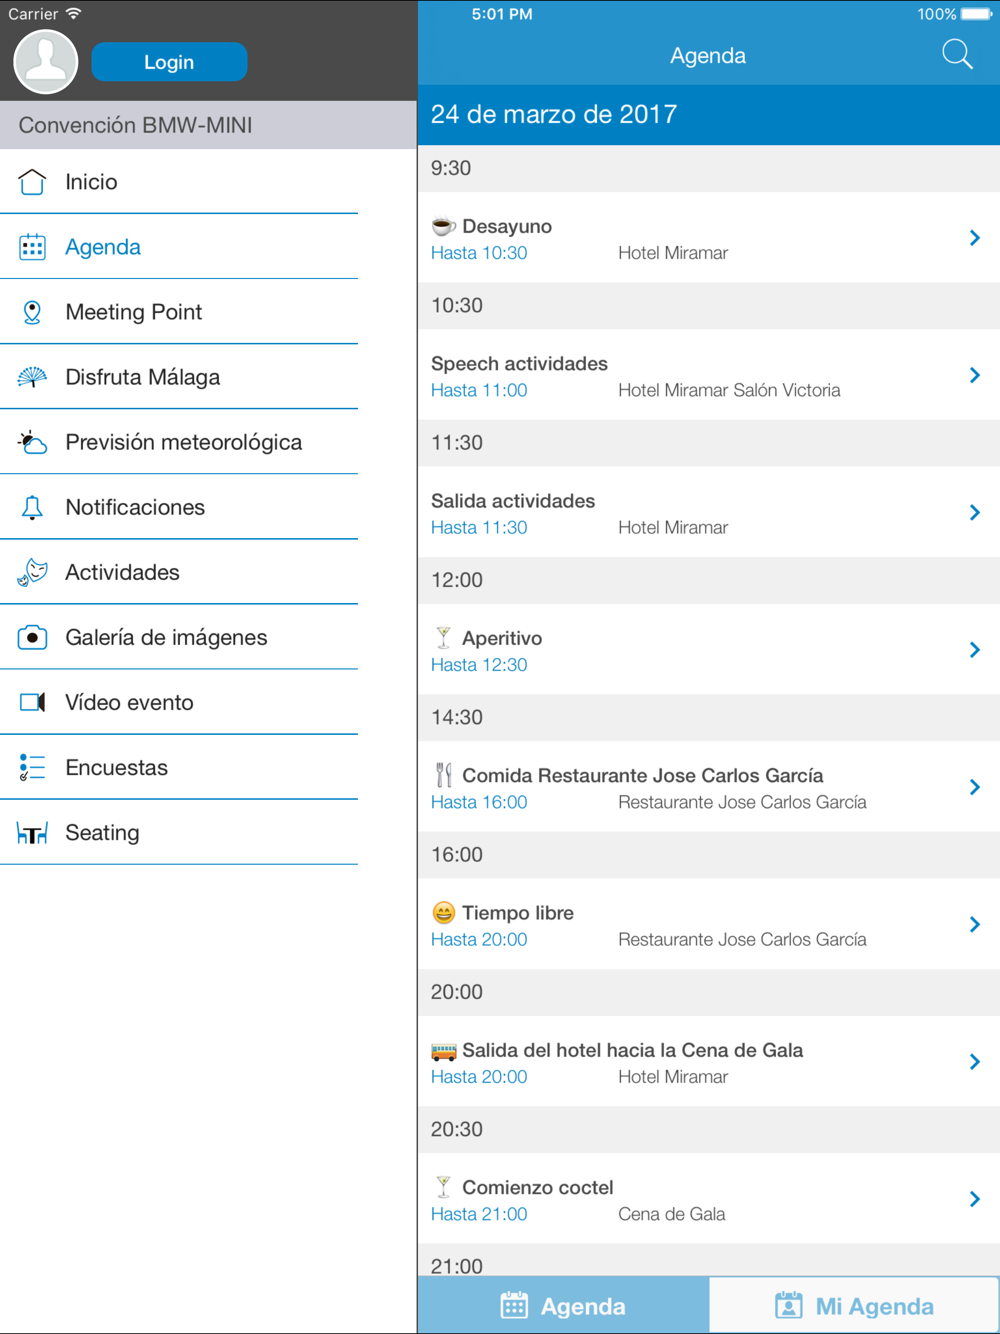Select the 24 de marzo de 2017 date

coord(554,114)
